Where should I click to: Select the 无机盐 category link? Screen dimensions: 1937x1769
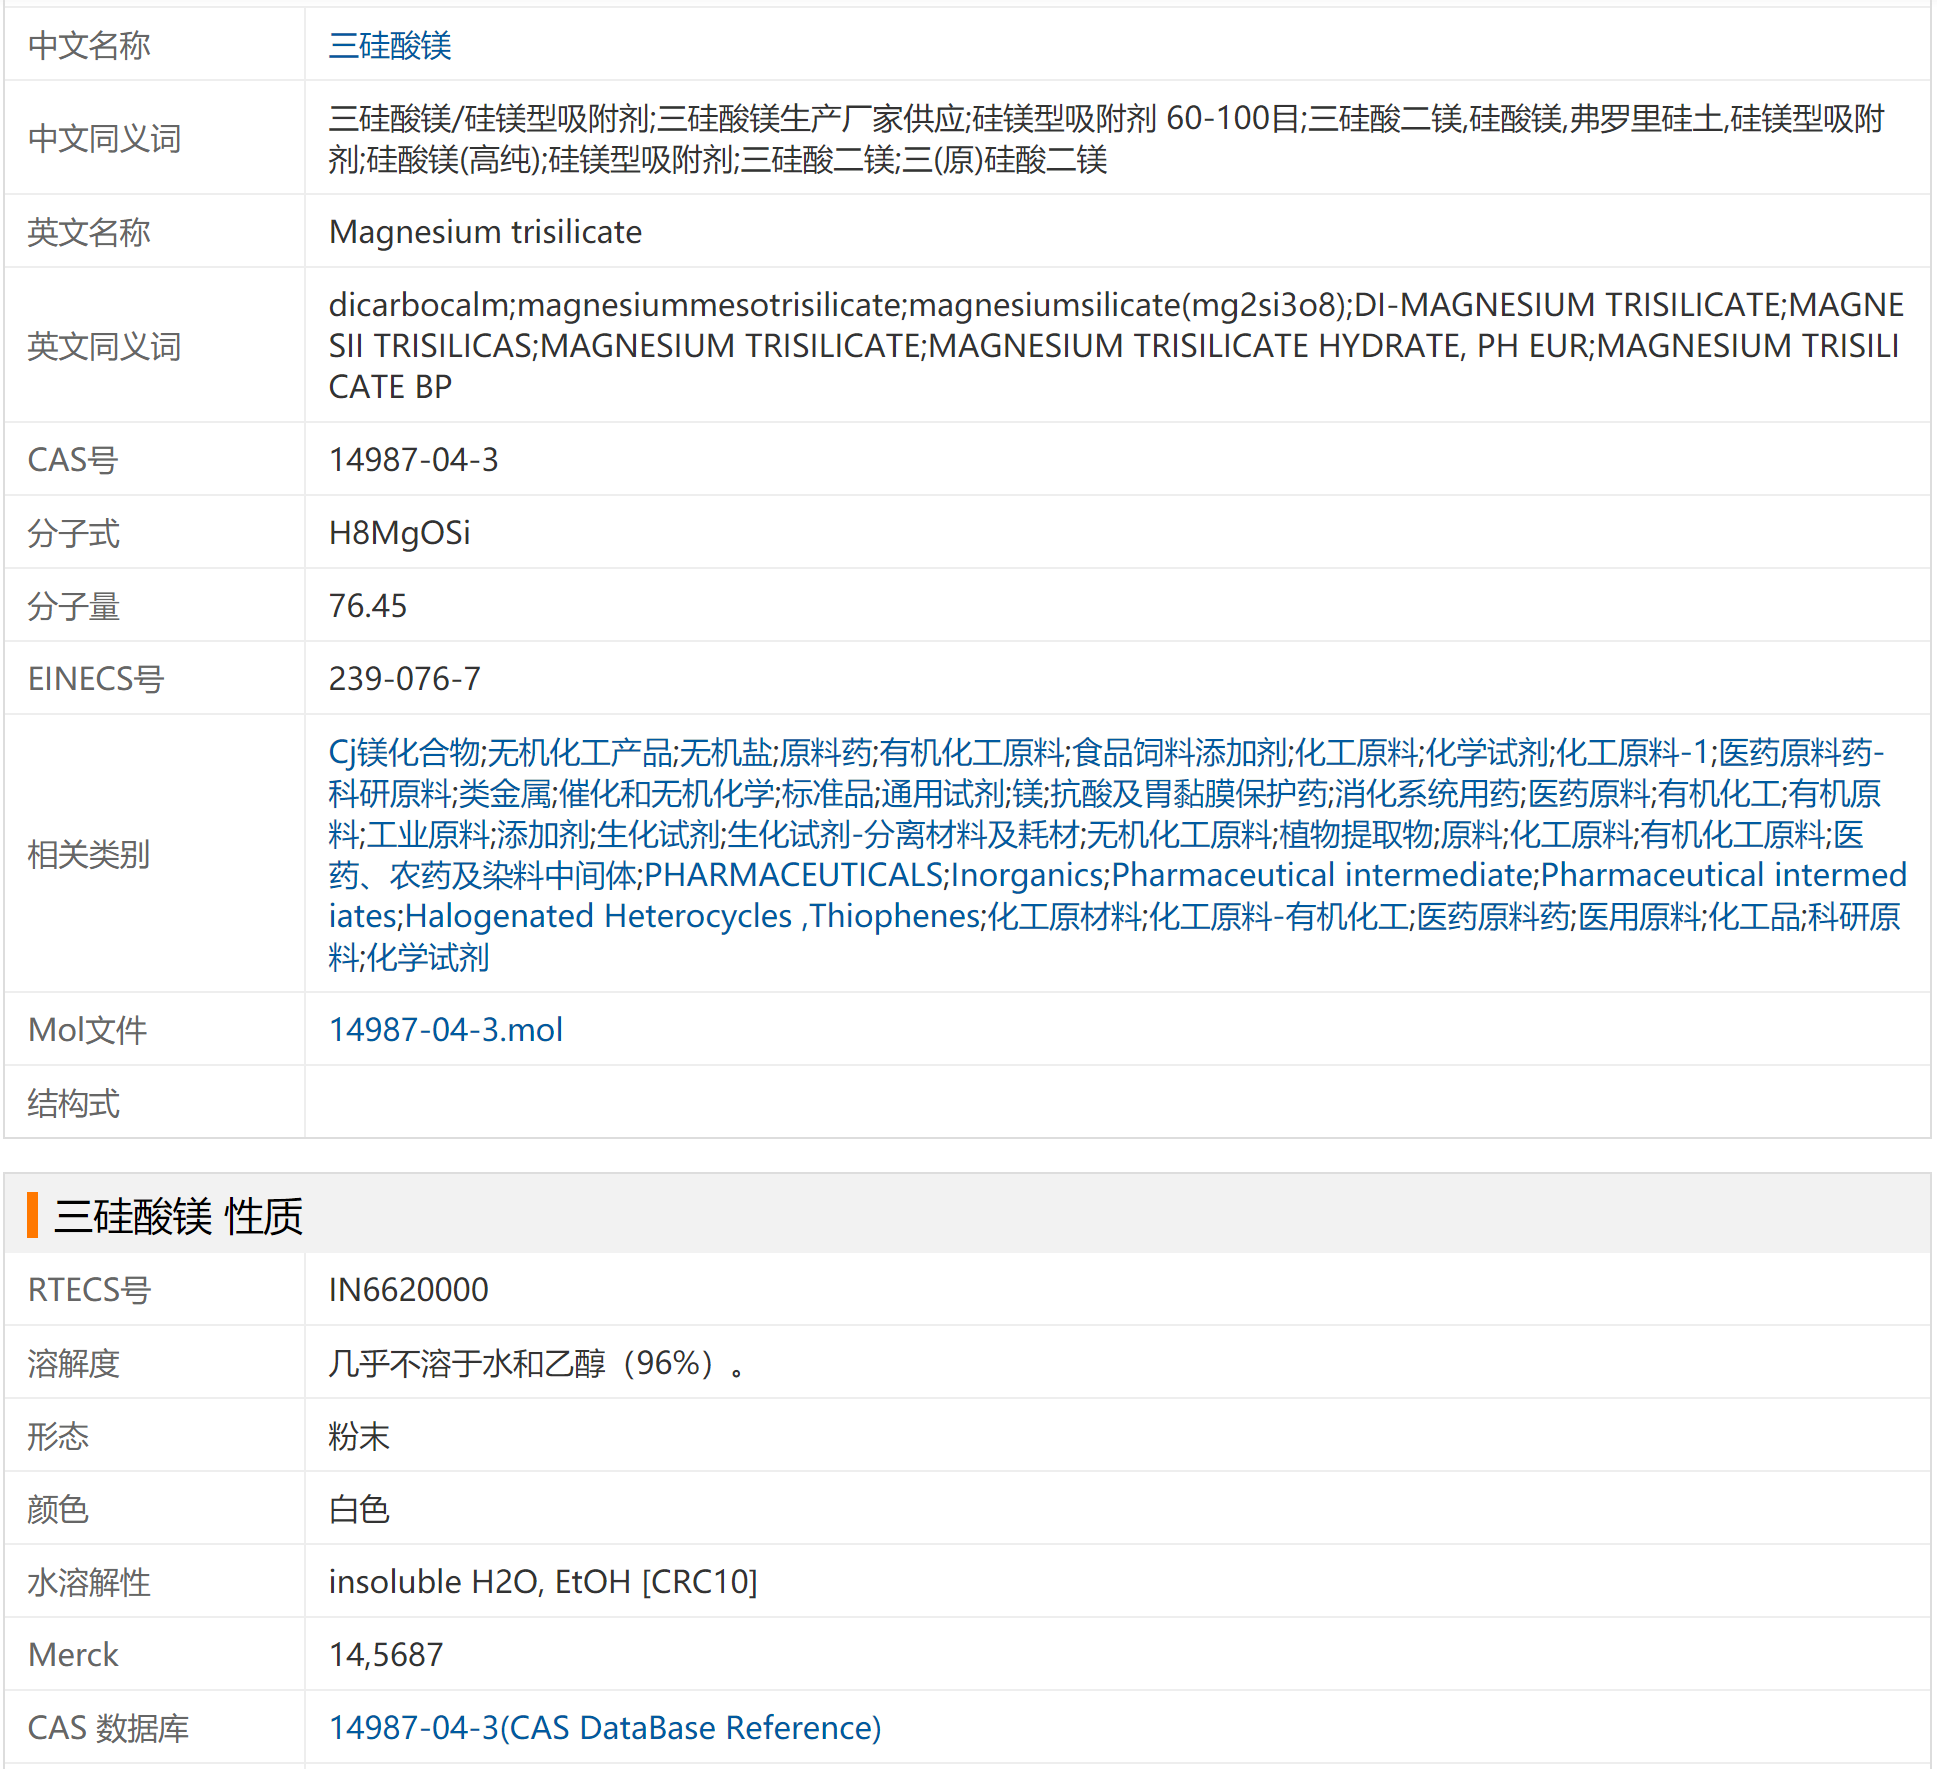pos(725,752)
